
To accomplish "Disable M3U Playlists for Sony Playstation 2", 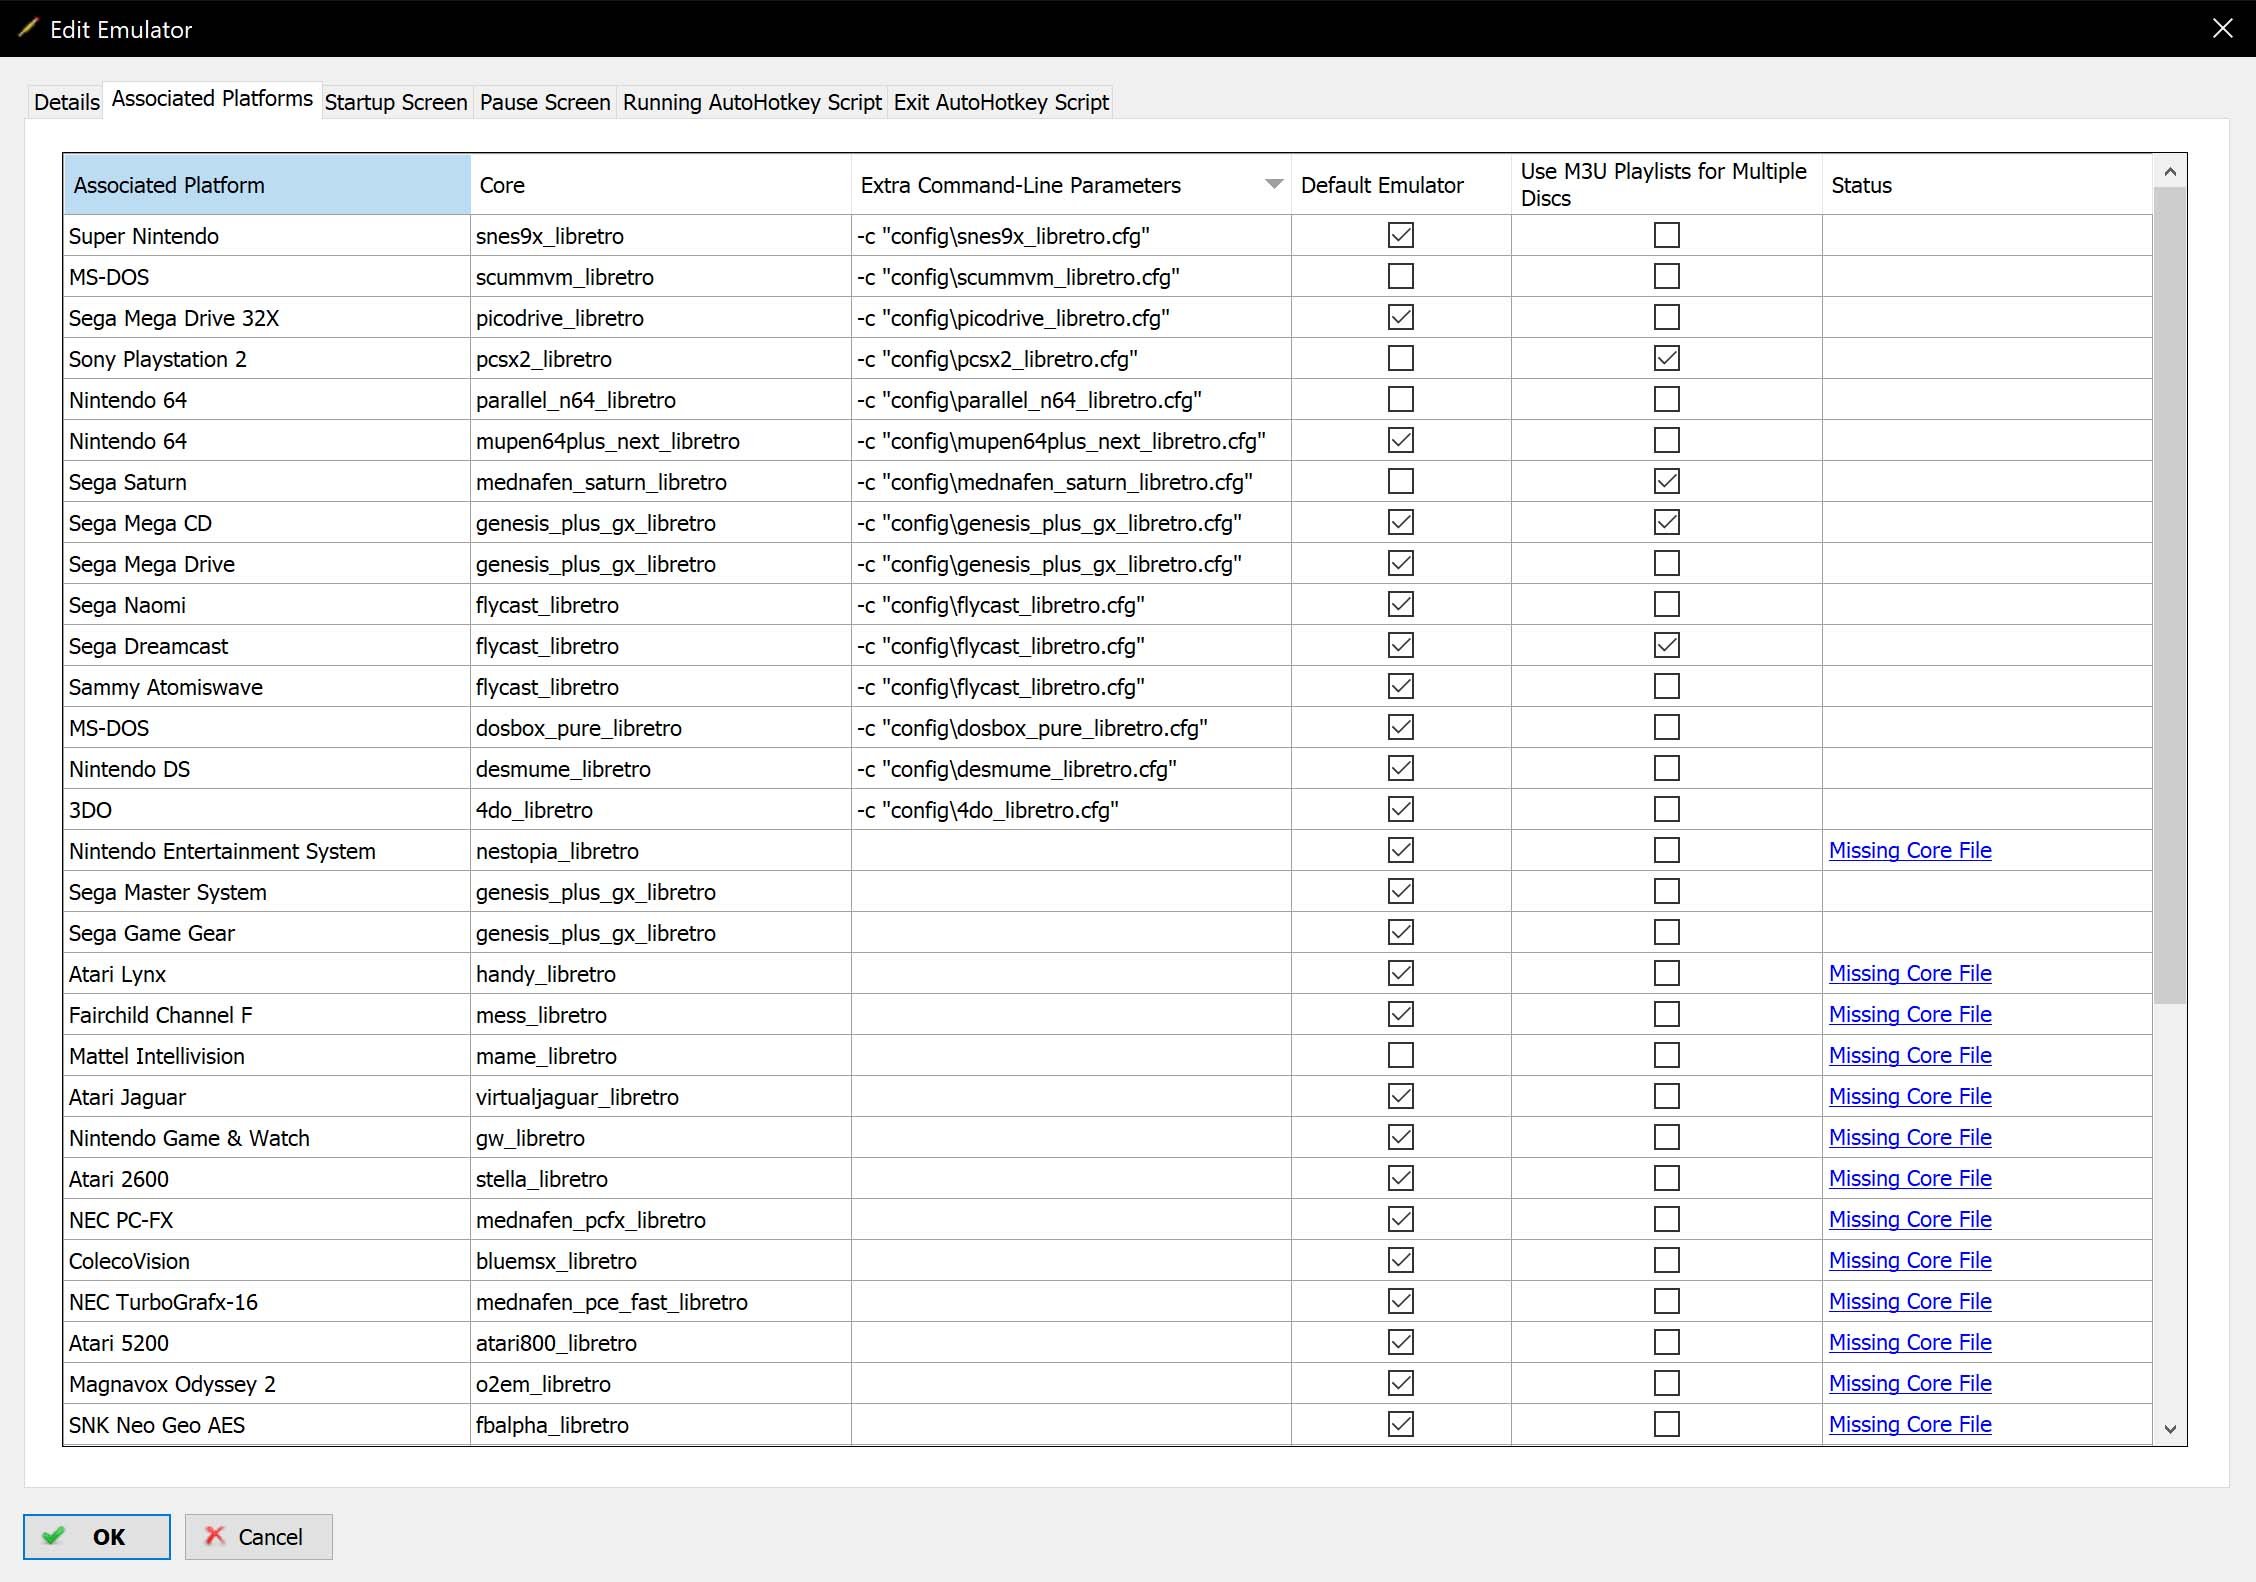I will (x=1667, y=358).
